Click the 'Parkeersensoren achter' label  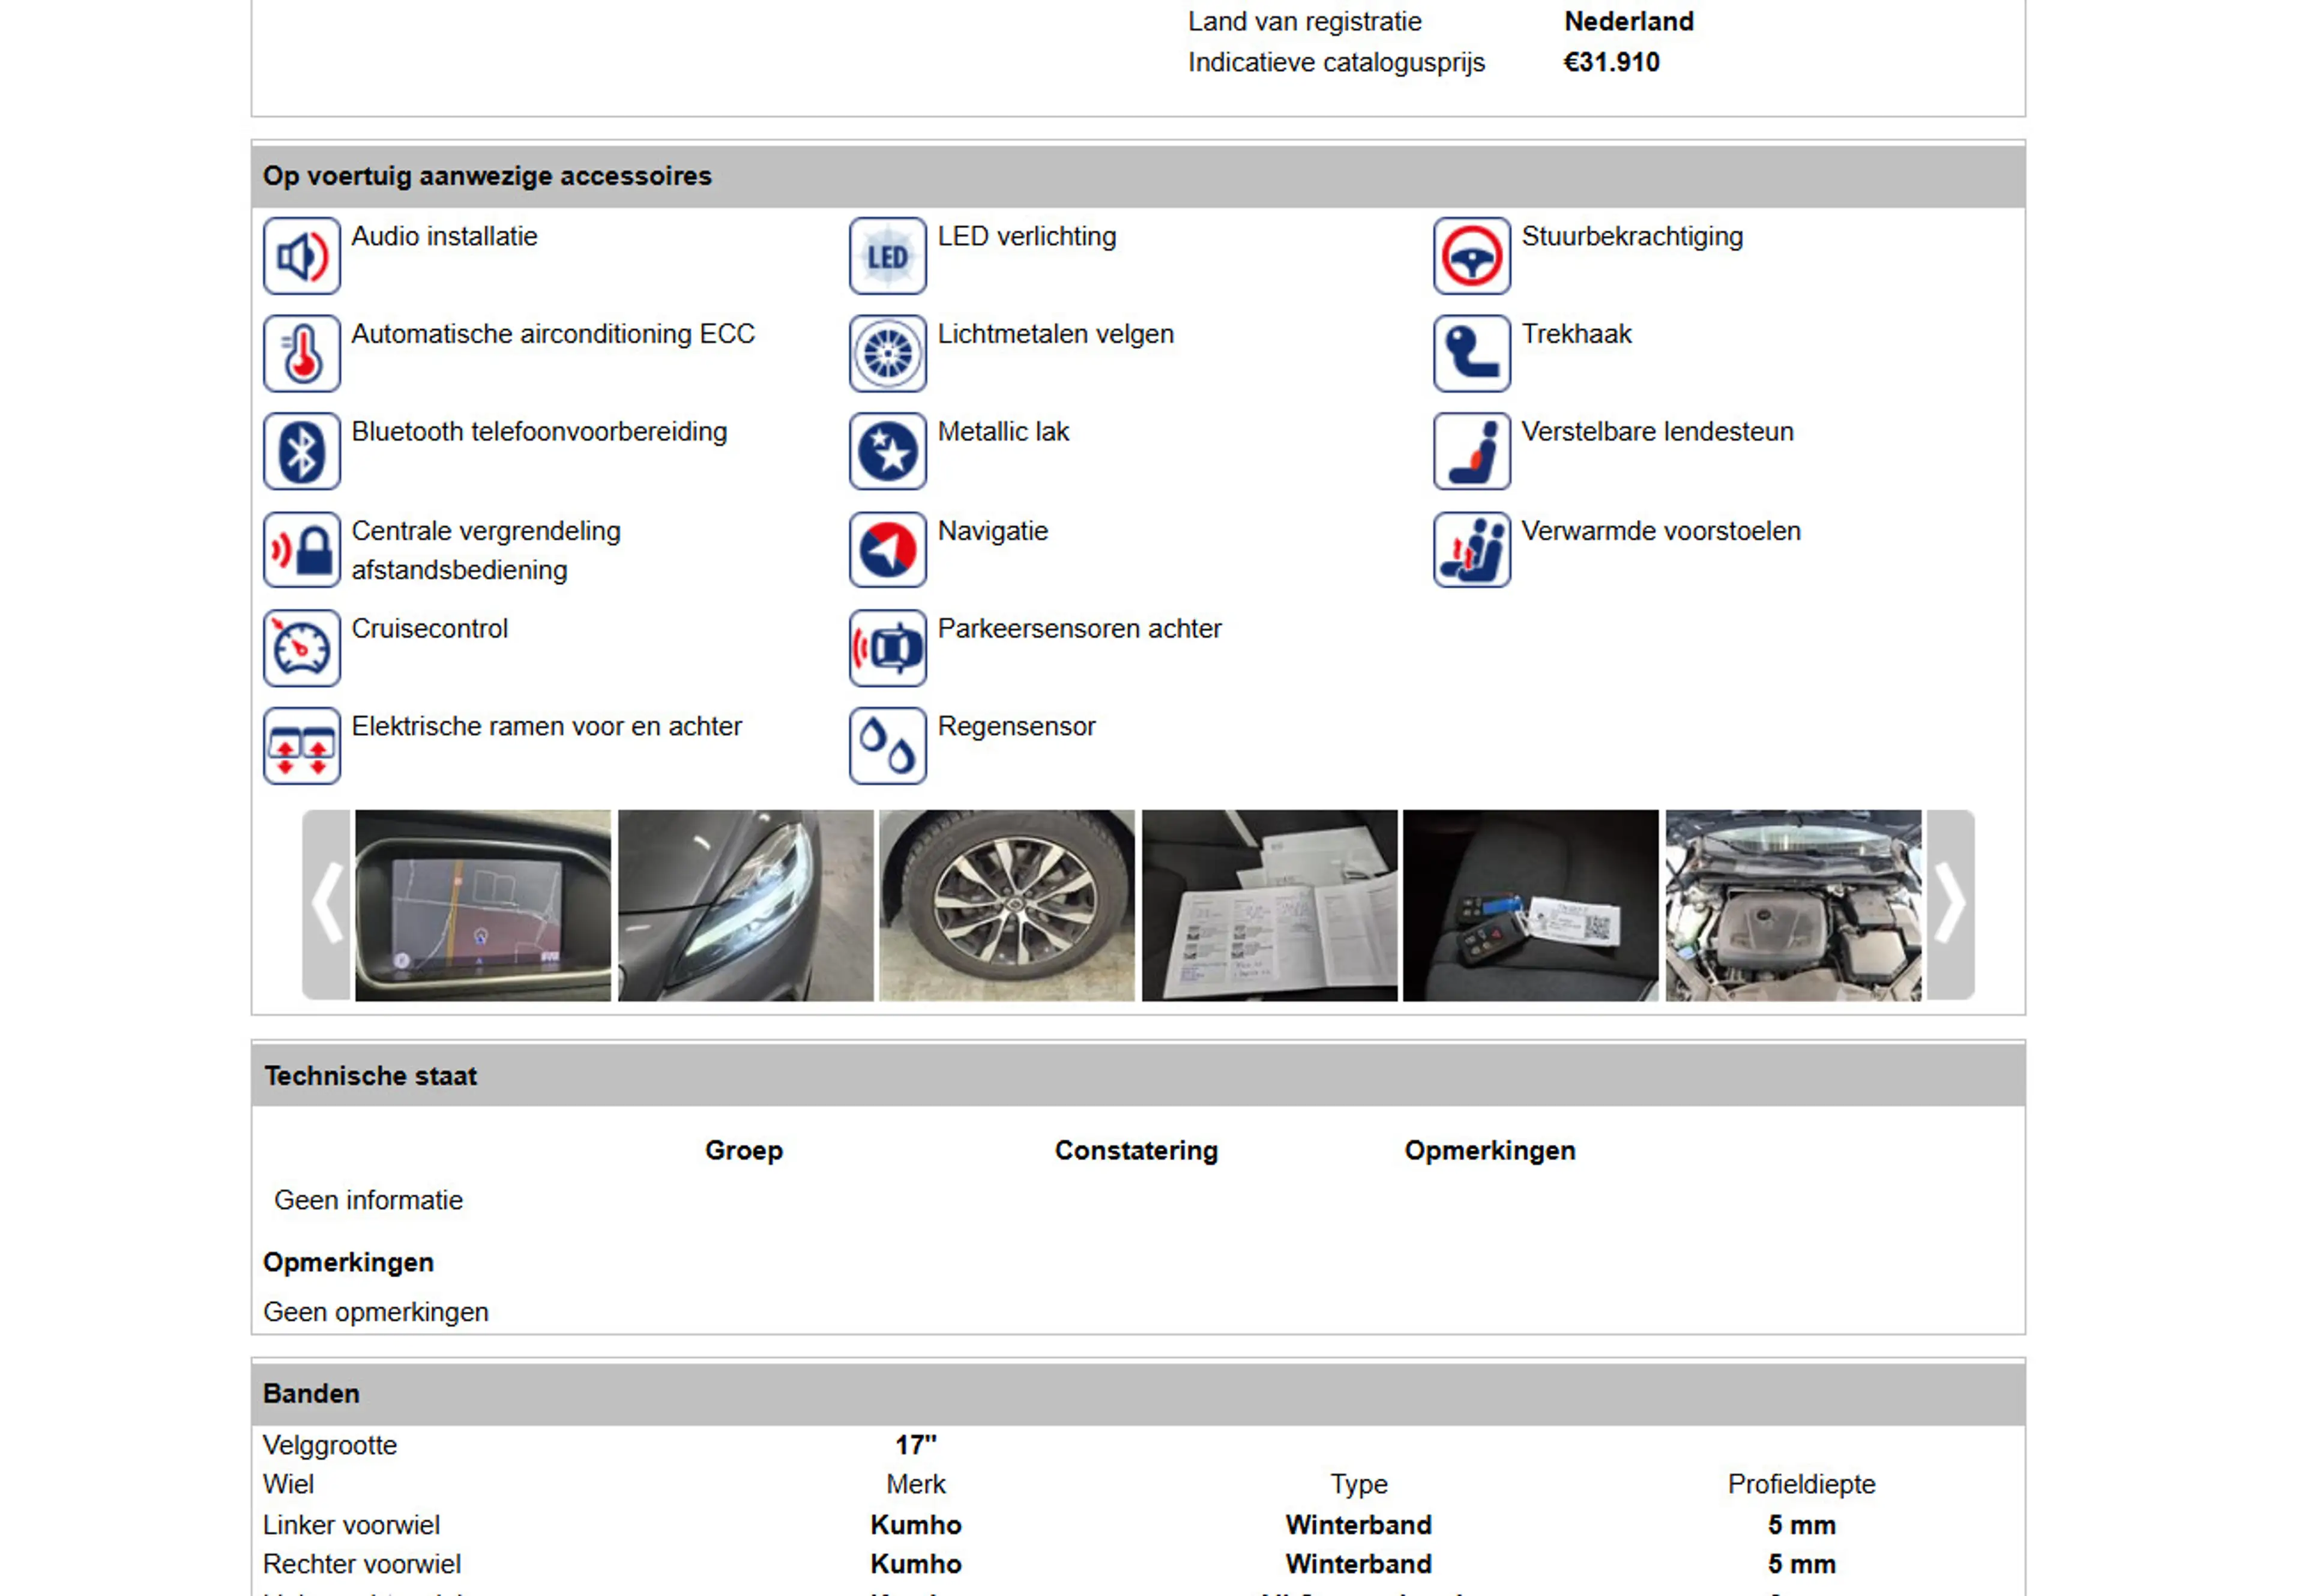tap(1079, 629)
